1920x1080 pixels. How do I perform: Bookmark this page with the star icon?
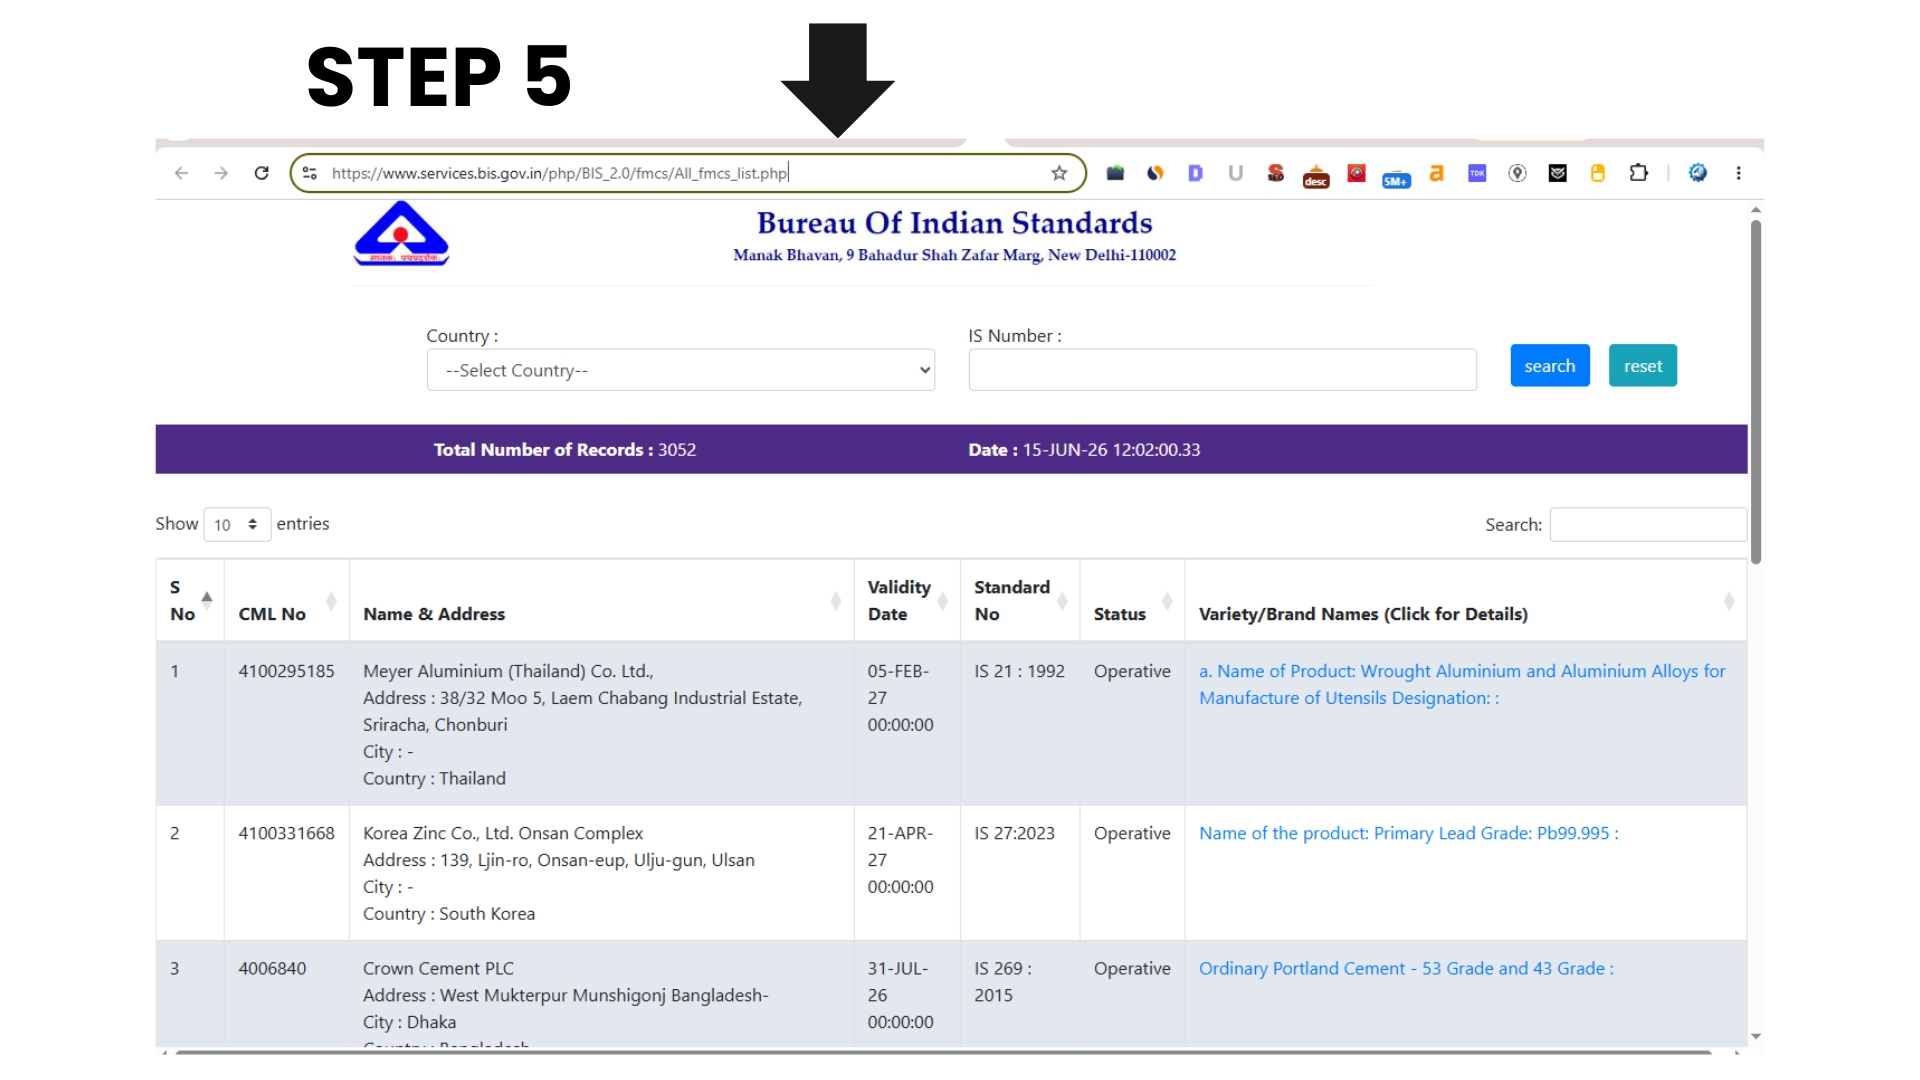pos(1059,173)
